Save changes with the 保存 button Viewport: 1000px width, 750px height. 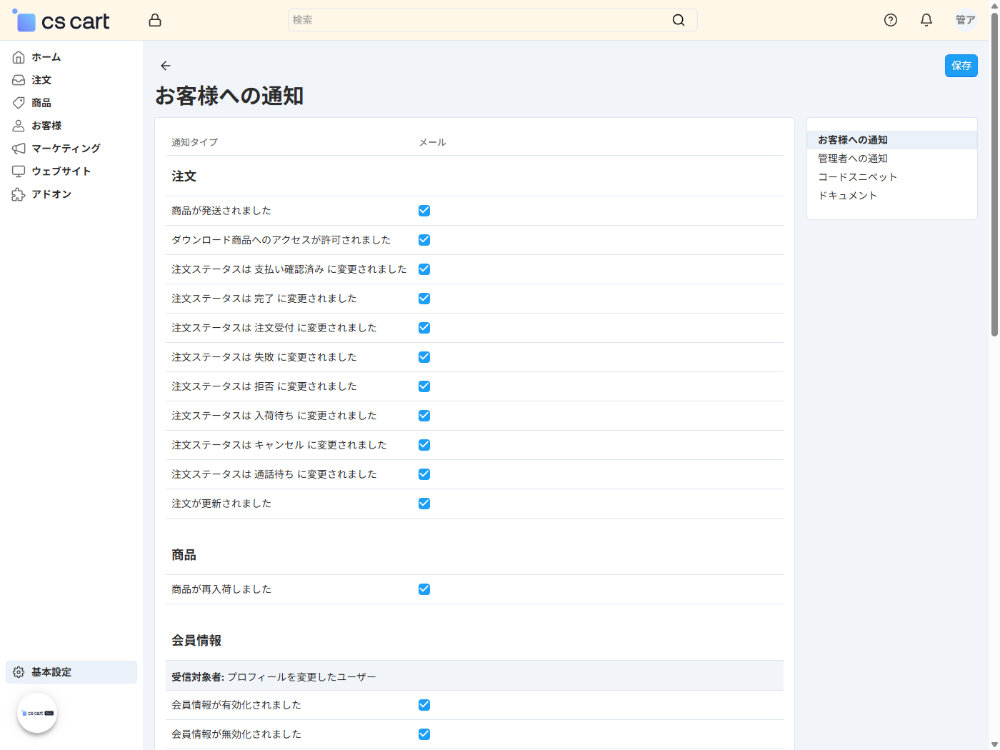[x=960, y=65]
